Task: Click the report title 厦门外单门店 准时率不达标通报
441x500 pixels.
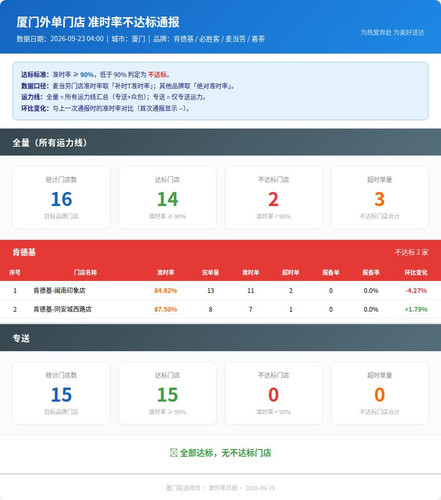Action: pyautogui.click(x=98, y=22)
